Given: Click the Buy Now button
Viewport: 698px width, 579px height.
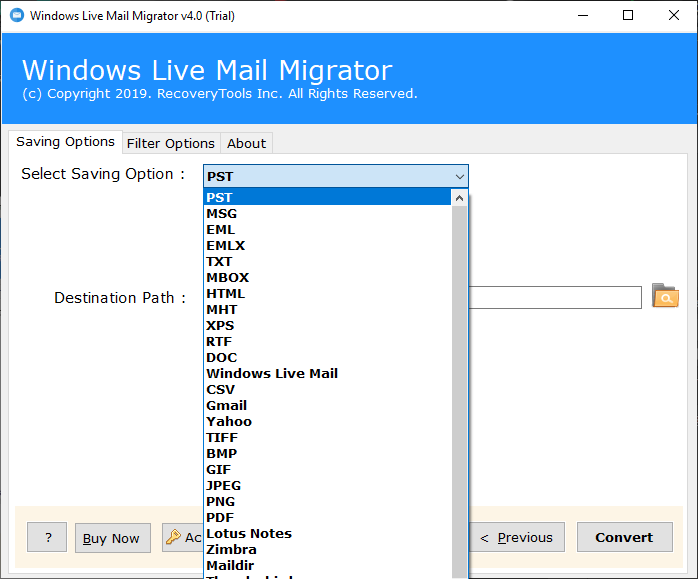Looking at the screenshot, I should coord(113,538).
